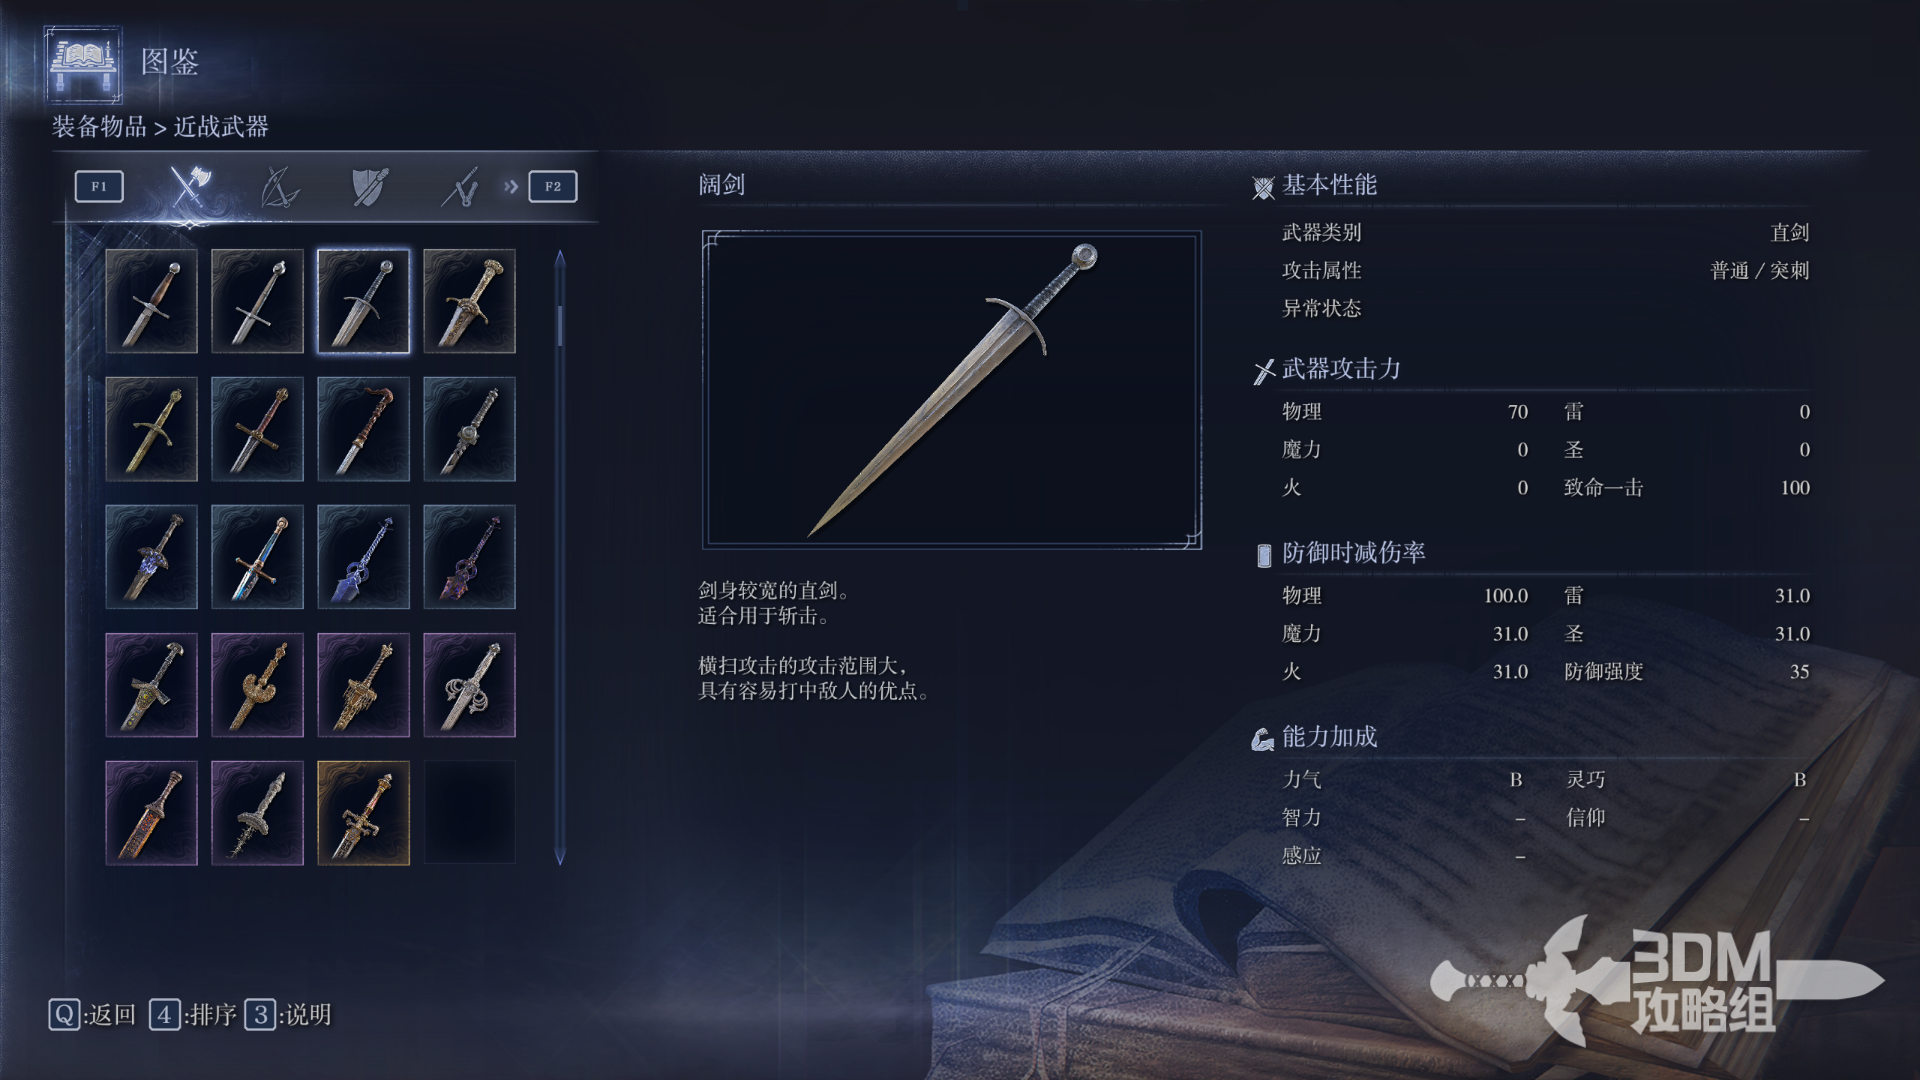Click the Q 返回 back button
The height and width of the screenshot is (1080, 1920).
[92, 1015]
